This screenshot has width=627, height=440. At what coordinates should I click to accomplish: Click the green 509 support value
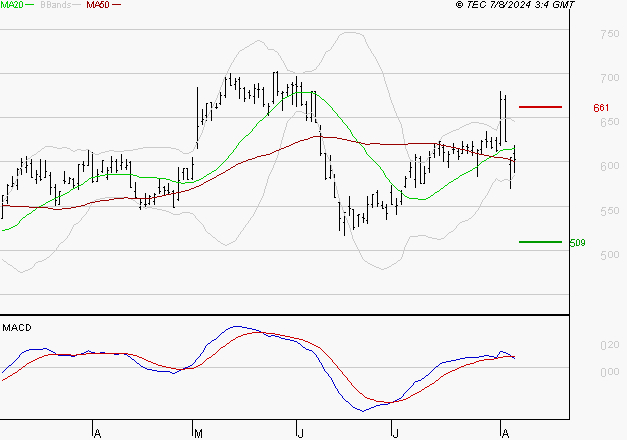click(577, 243)
